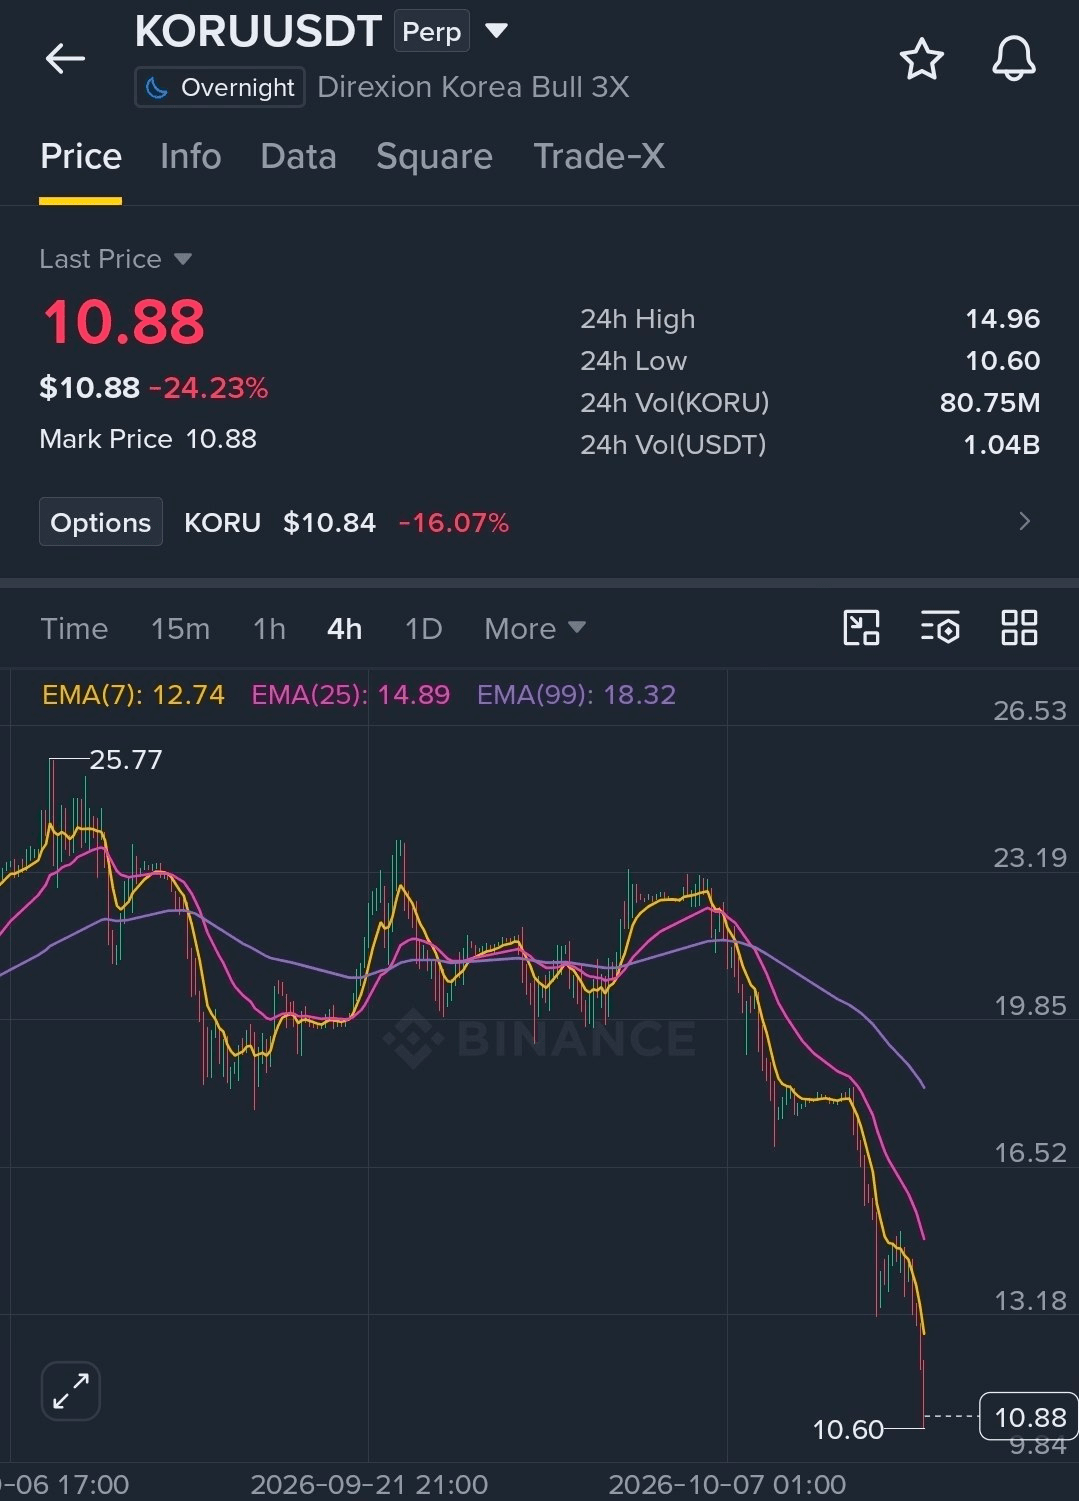The image size is (1079, 1501).
Task: Switch to the Info tab
Action: coord(191,157)
